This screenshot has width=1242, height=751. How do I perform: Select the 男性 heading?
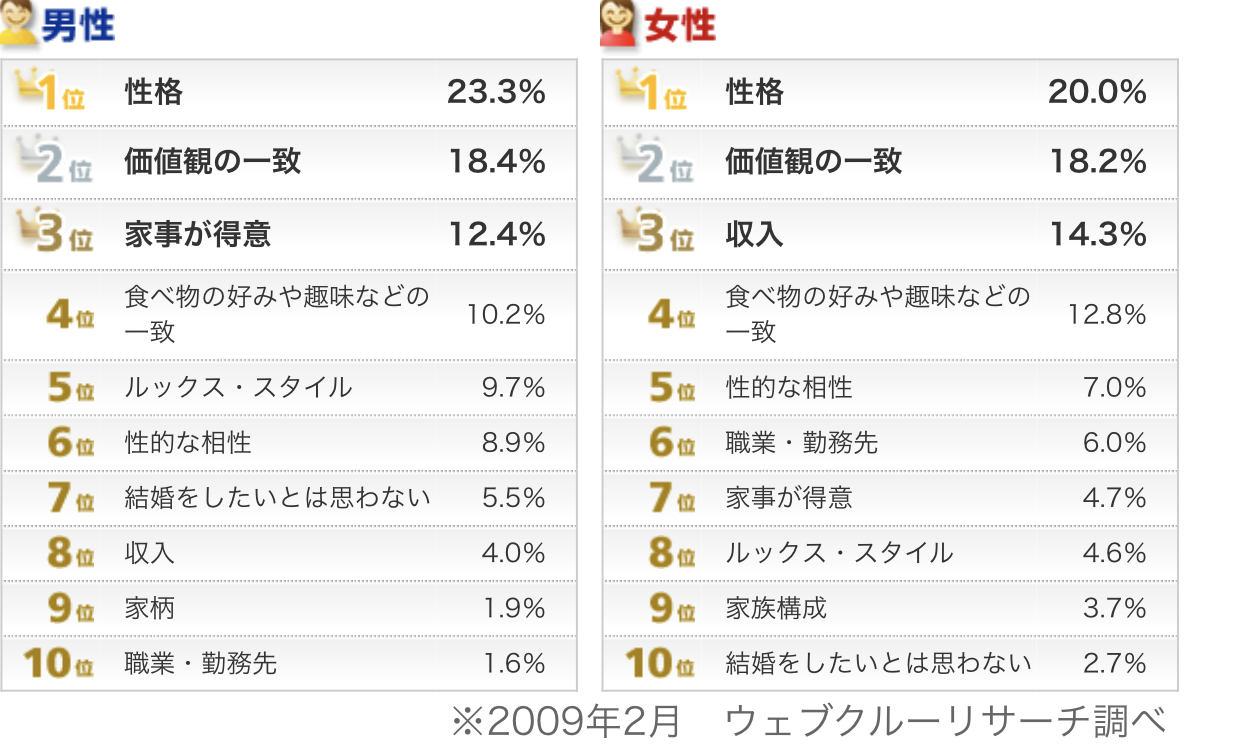[x=78, y=24]
